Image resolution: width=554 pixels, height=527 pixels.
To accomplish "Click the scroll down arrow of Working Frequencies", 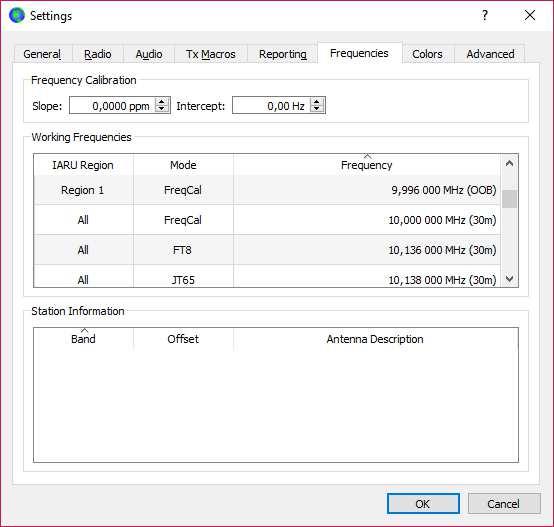I will (509, 279).
